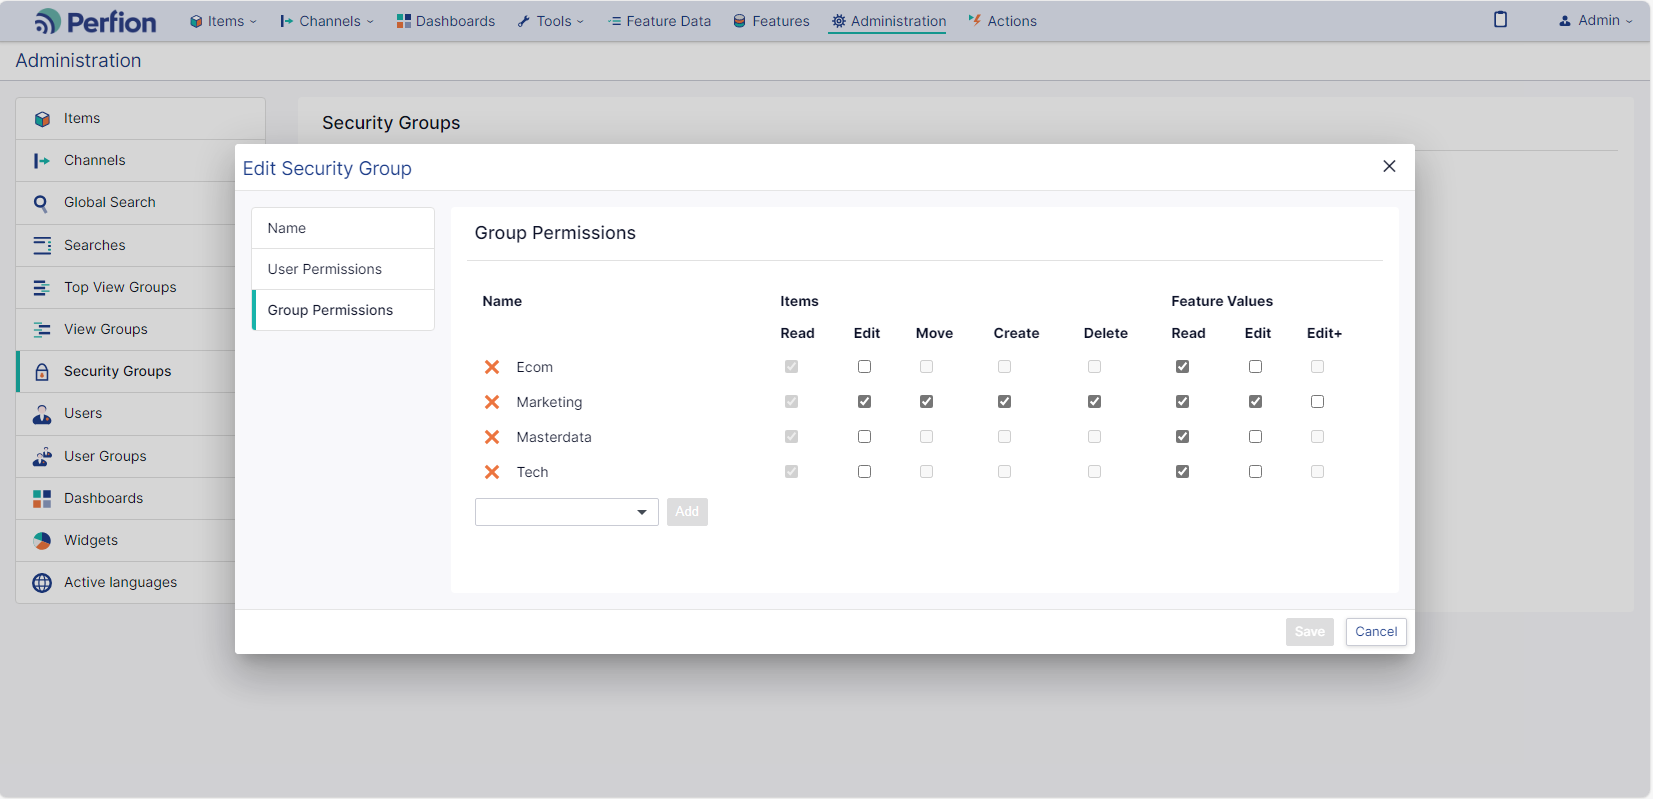The width and height of the screenshot is (1653, 799).
Task: Open Actions from the navbar
Action: tap(1002, 21)
